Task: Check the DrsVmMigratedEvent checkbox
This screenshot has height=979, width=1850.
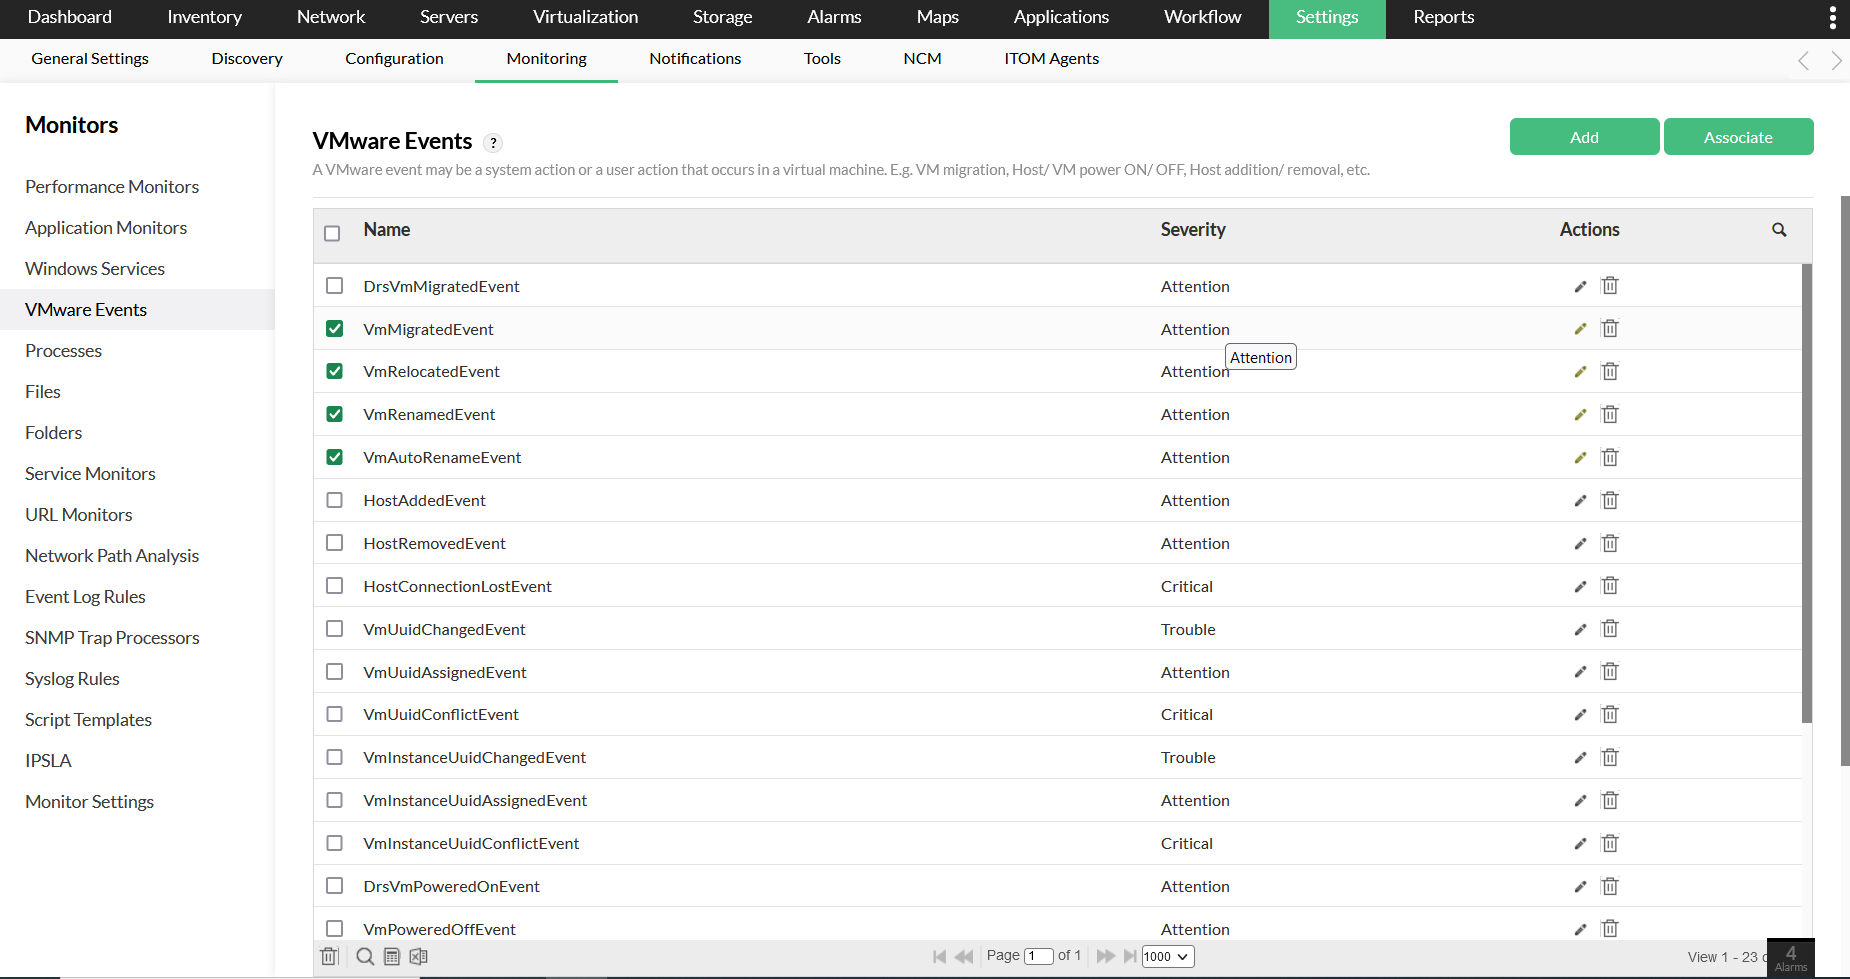Action: pyautogui.click(x=335, y=286)
